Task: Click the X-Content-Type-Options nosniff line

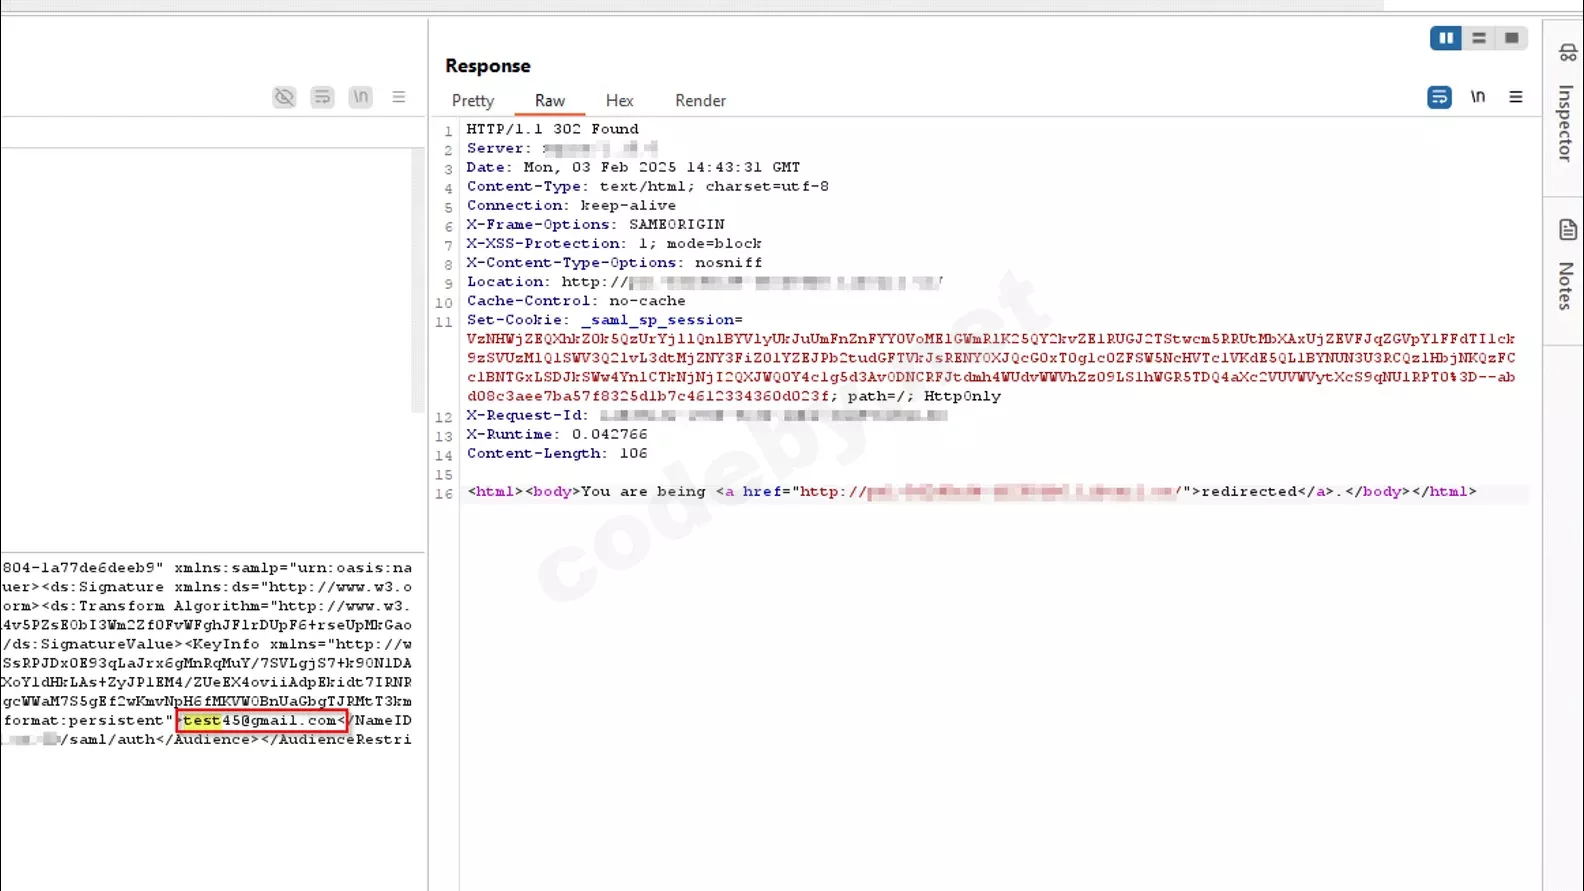Action: (x=614, y=263)
